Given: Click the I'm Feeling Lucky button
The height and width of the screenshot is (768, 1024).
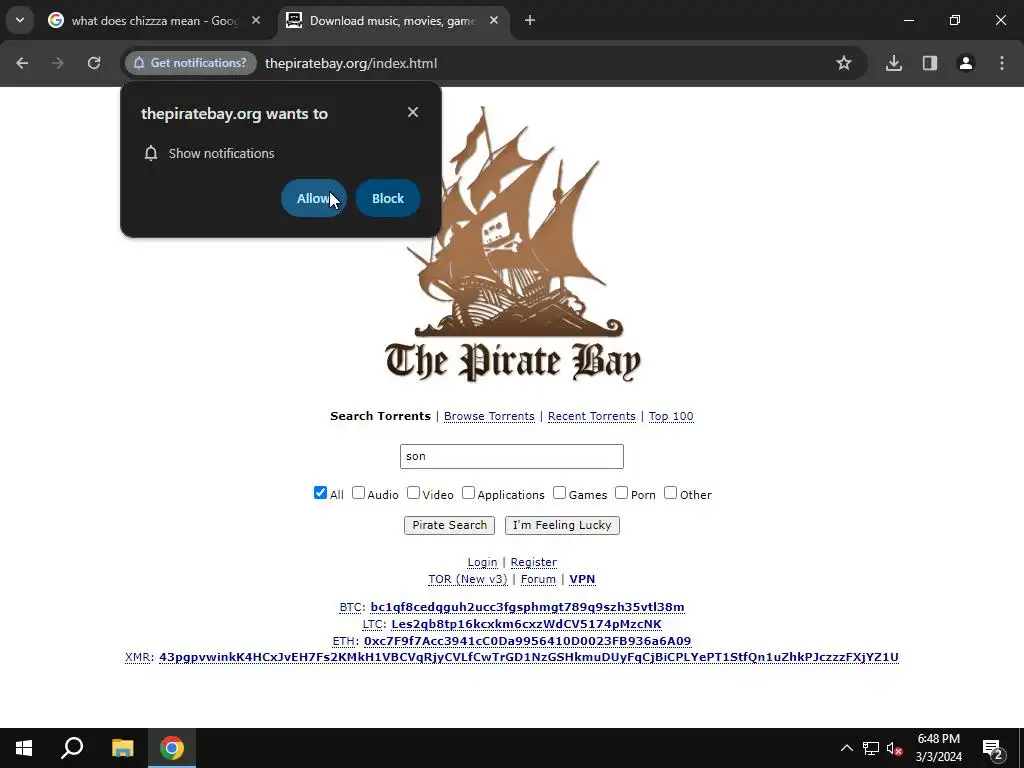Looking at the screenshot, I should coord(562,525).
